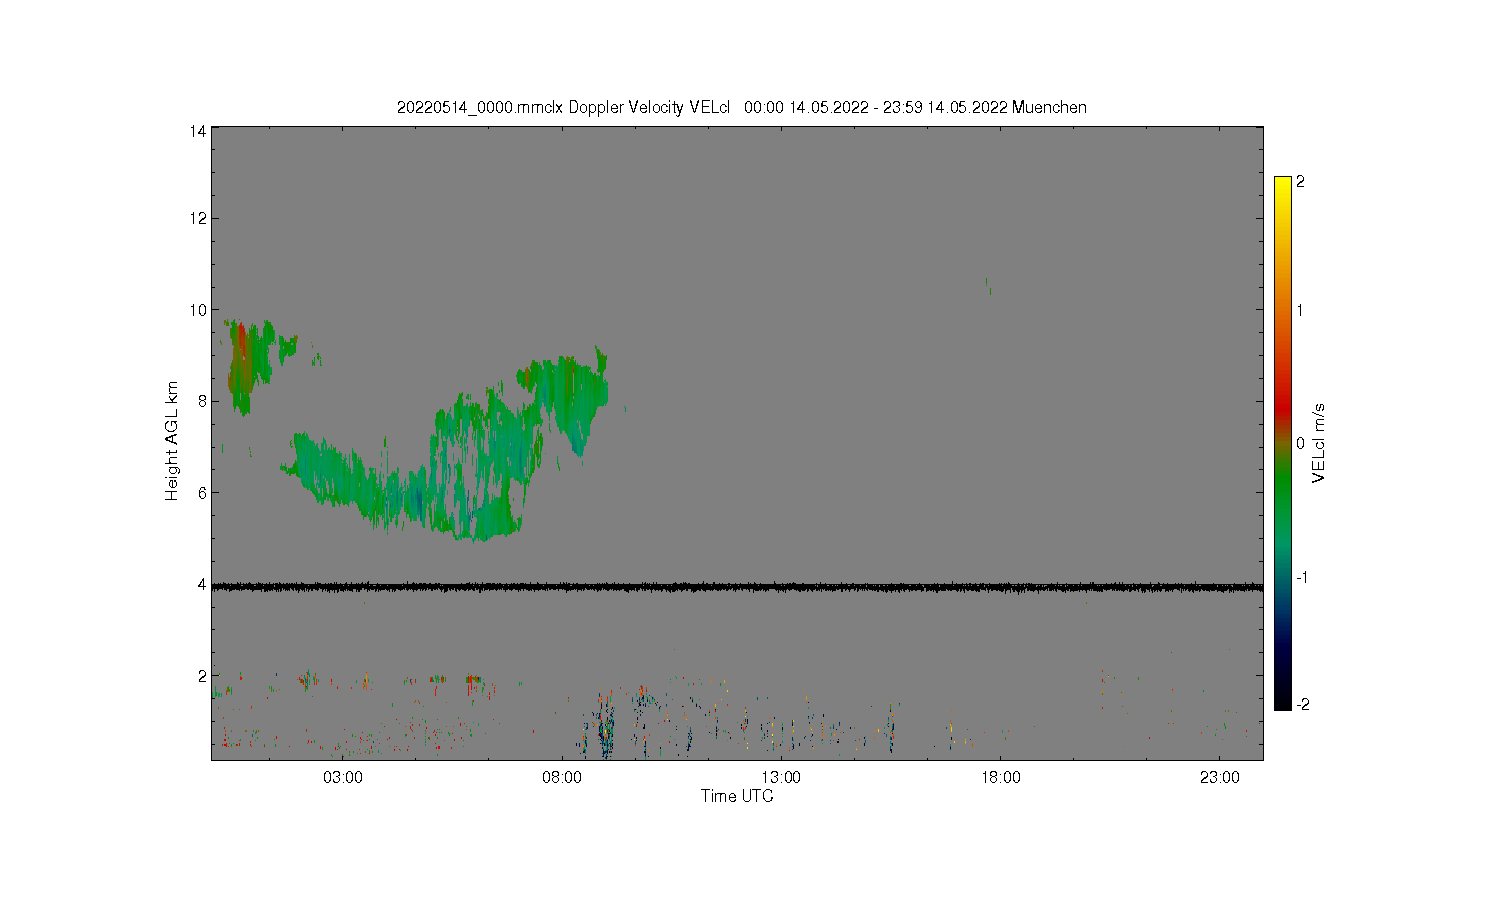The height and width of the screenshot is (900, 1500).
Task: Click the 'Muenchen' location in the title
Action: (1049, 107)
